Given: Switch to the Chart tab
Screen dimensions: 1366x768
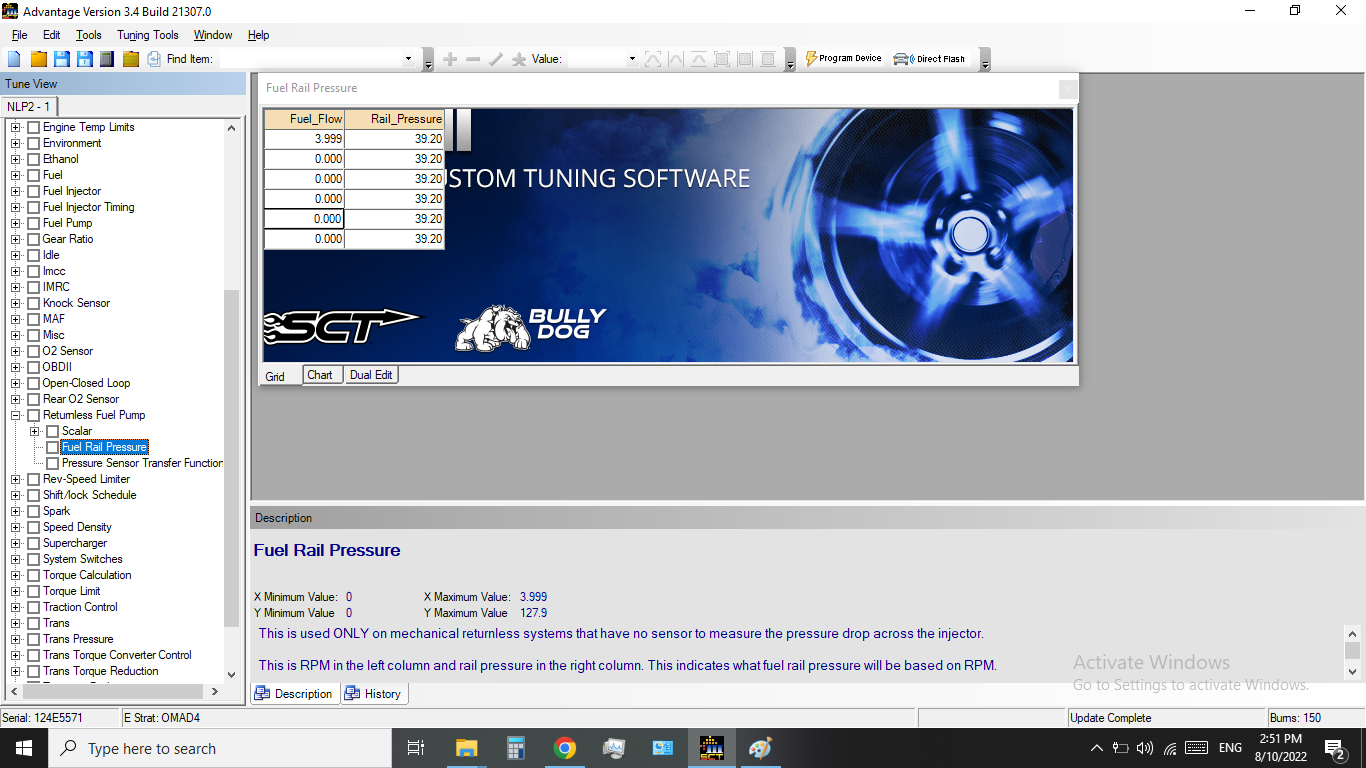Looking at the screenshot, I should [x=320, y=375].
